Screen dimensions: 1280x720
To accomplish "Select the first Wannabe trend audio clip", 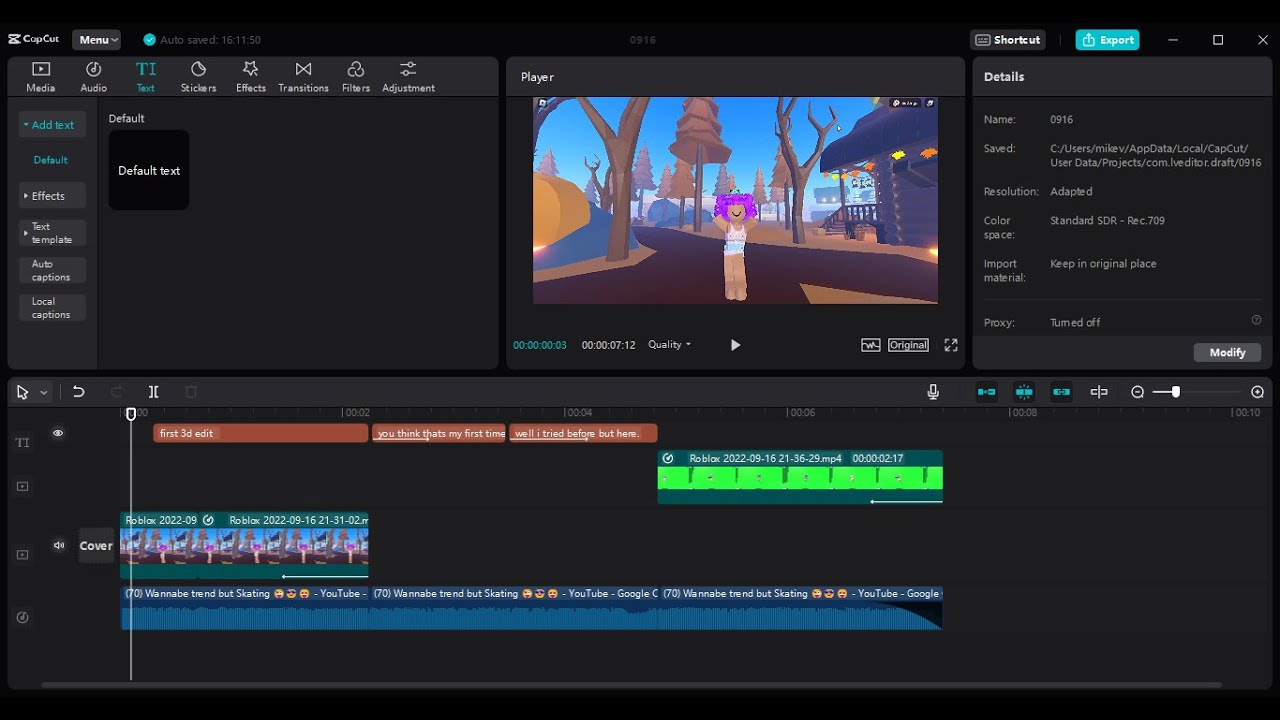I will (x=245, y=607).
